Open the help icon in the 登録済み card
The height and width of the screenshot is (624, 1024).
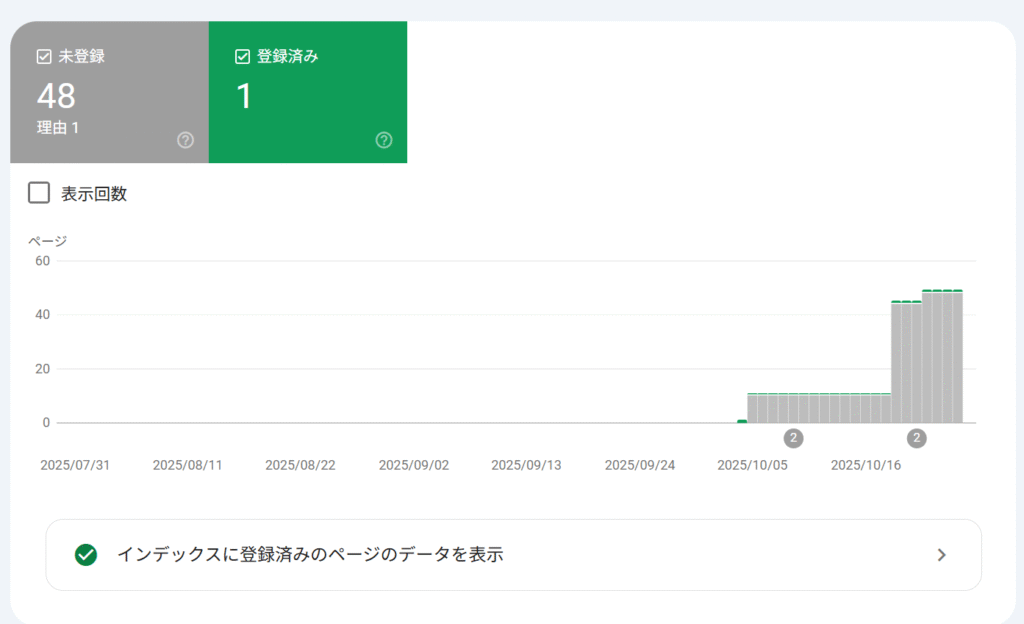point(384,140)
